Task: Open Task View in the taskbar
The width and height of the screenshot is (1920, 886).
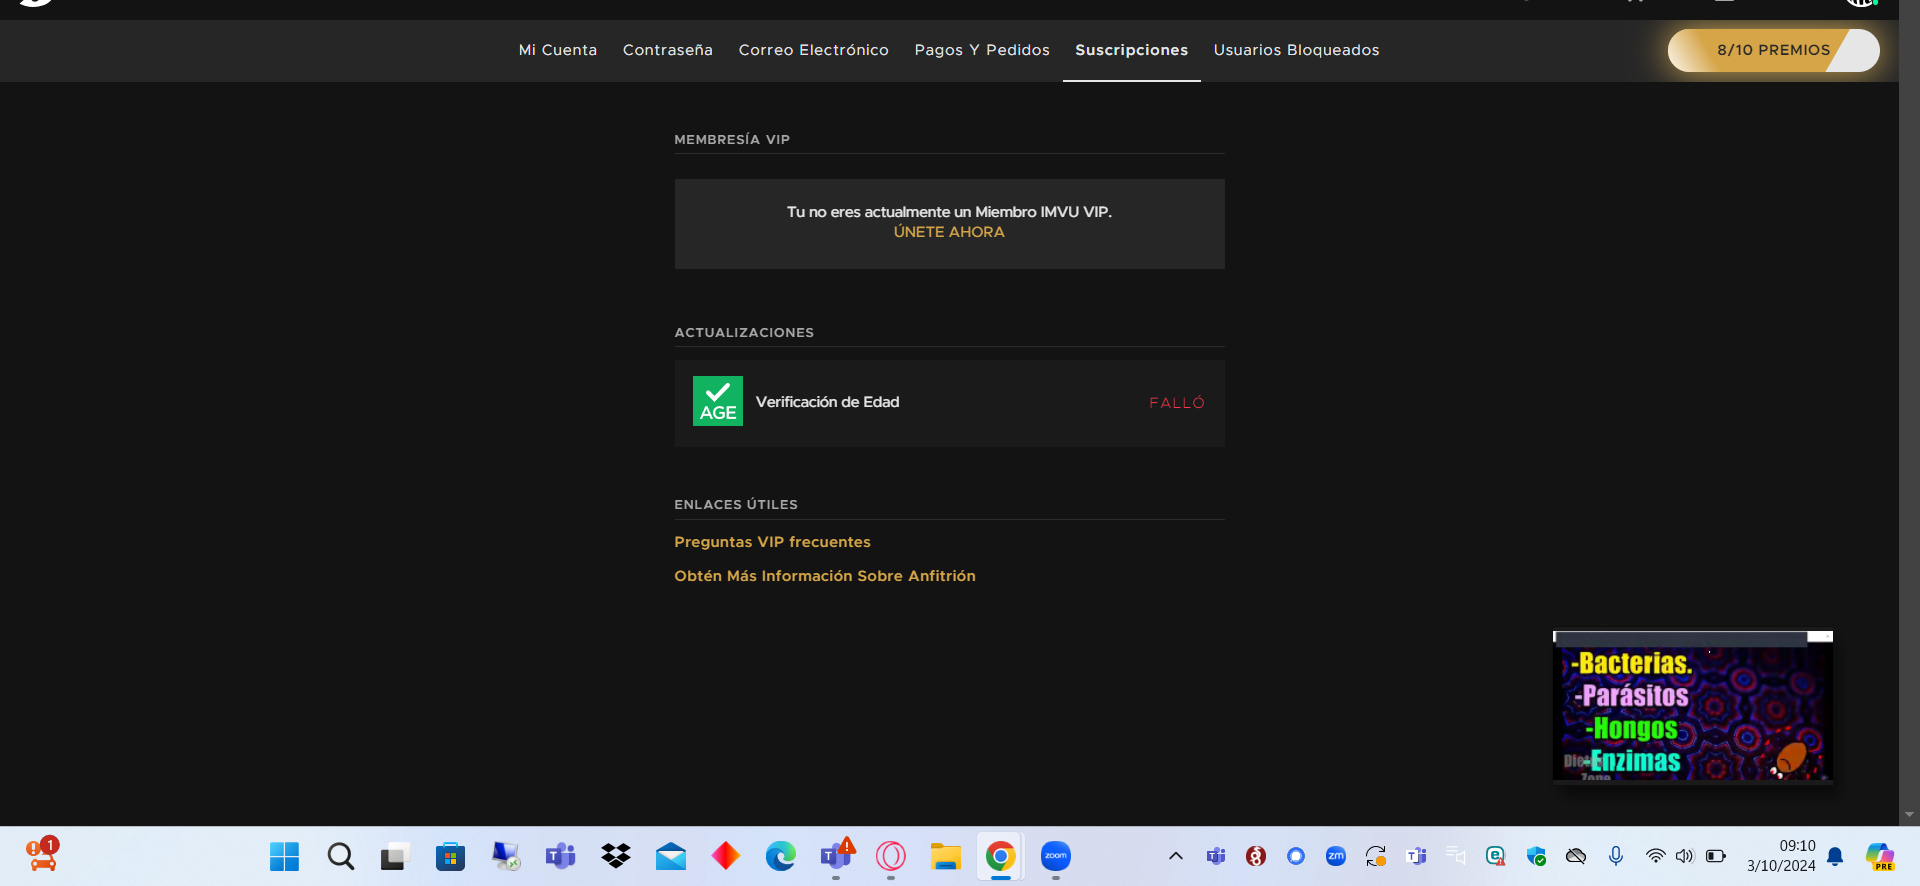Action: click(x=395, y=856)
